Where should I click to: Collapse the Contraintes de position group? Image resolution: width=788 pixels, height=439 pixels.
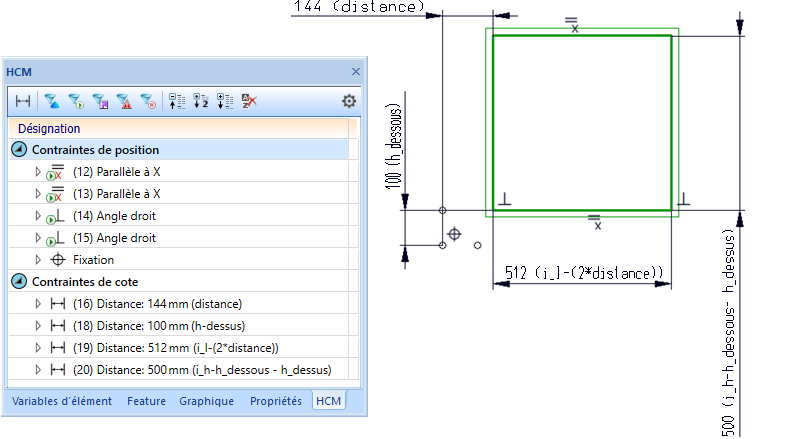tap(19, 150)
